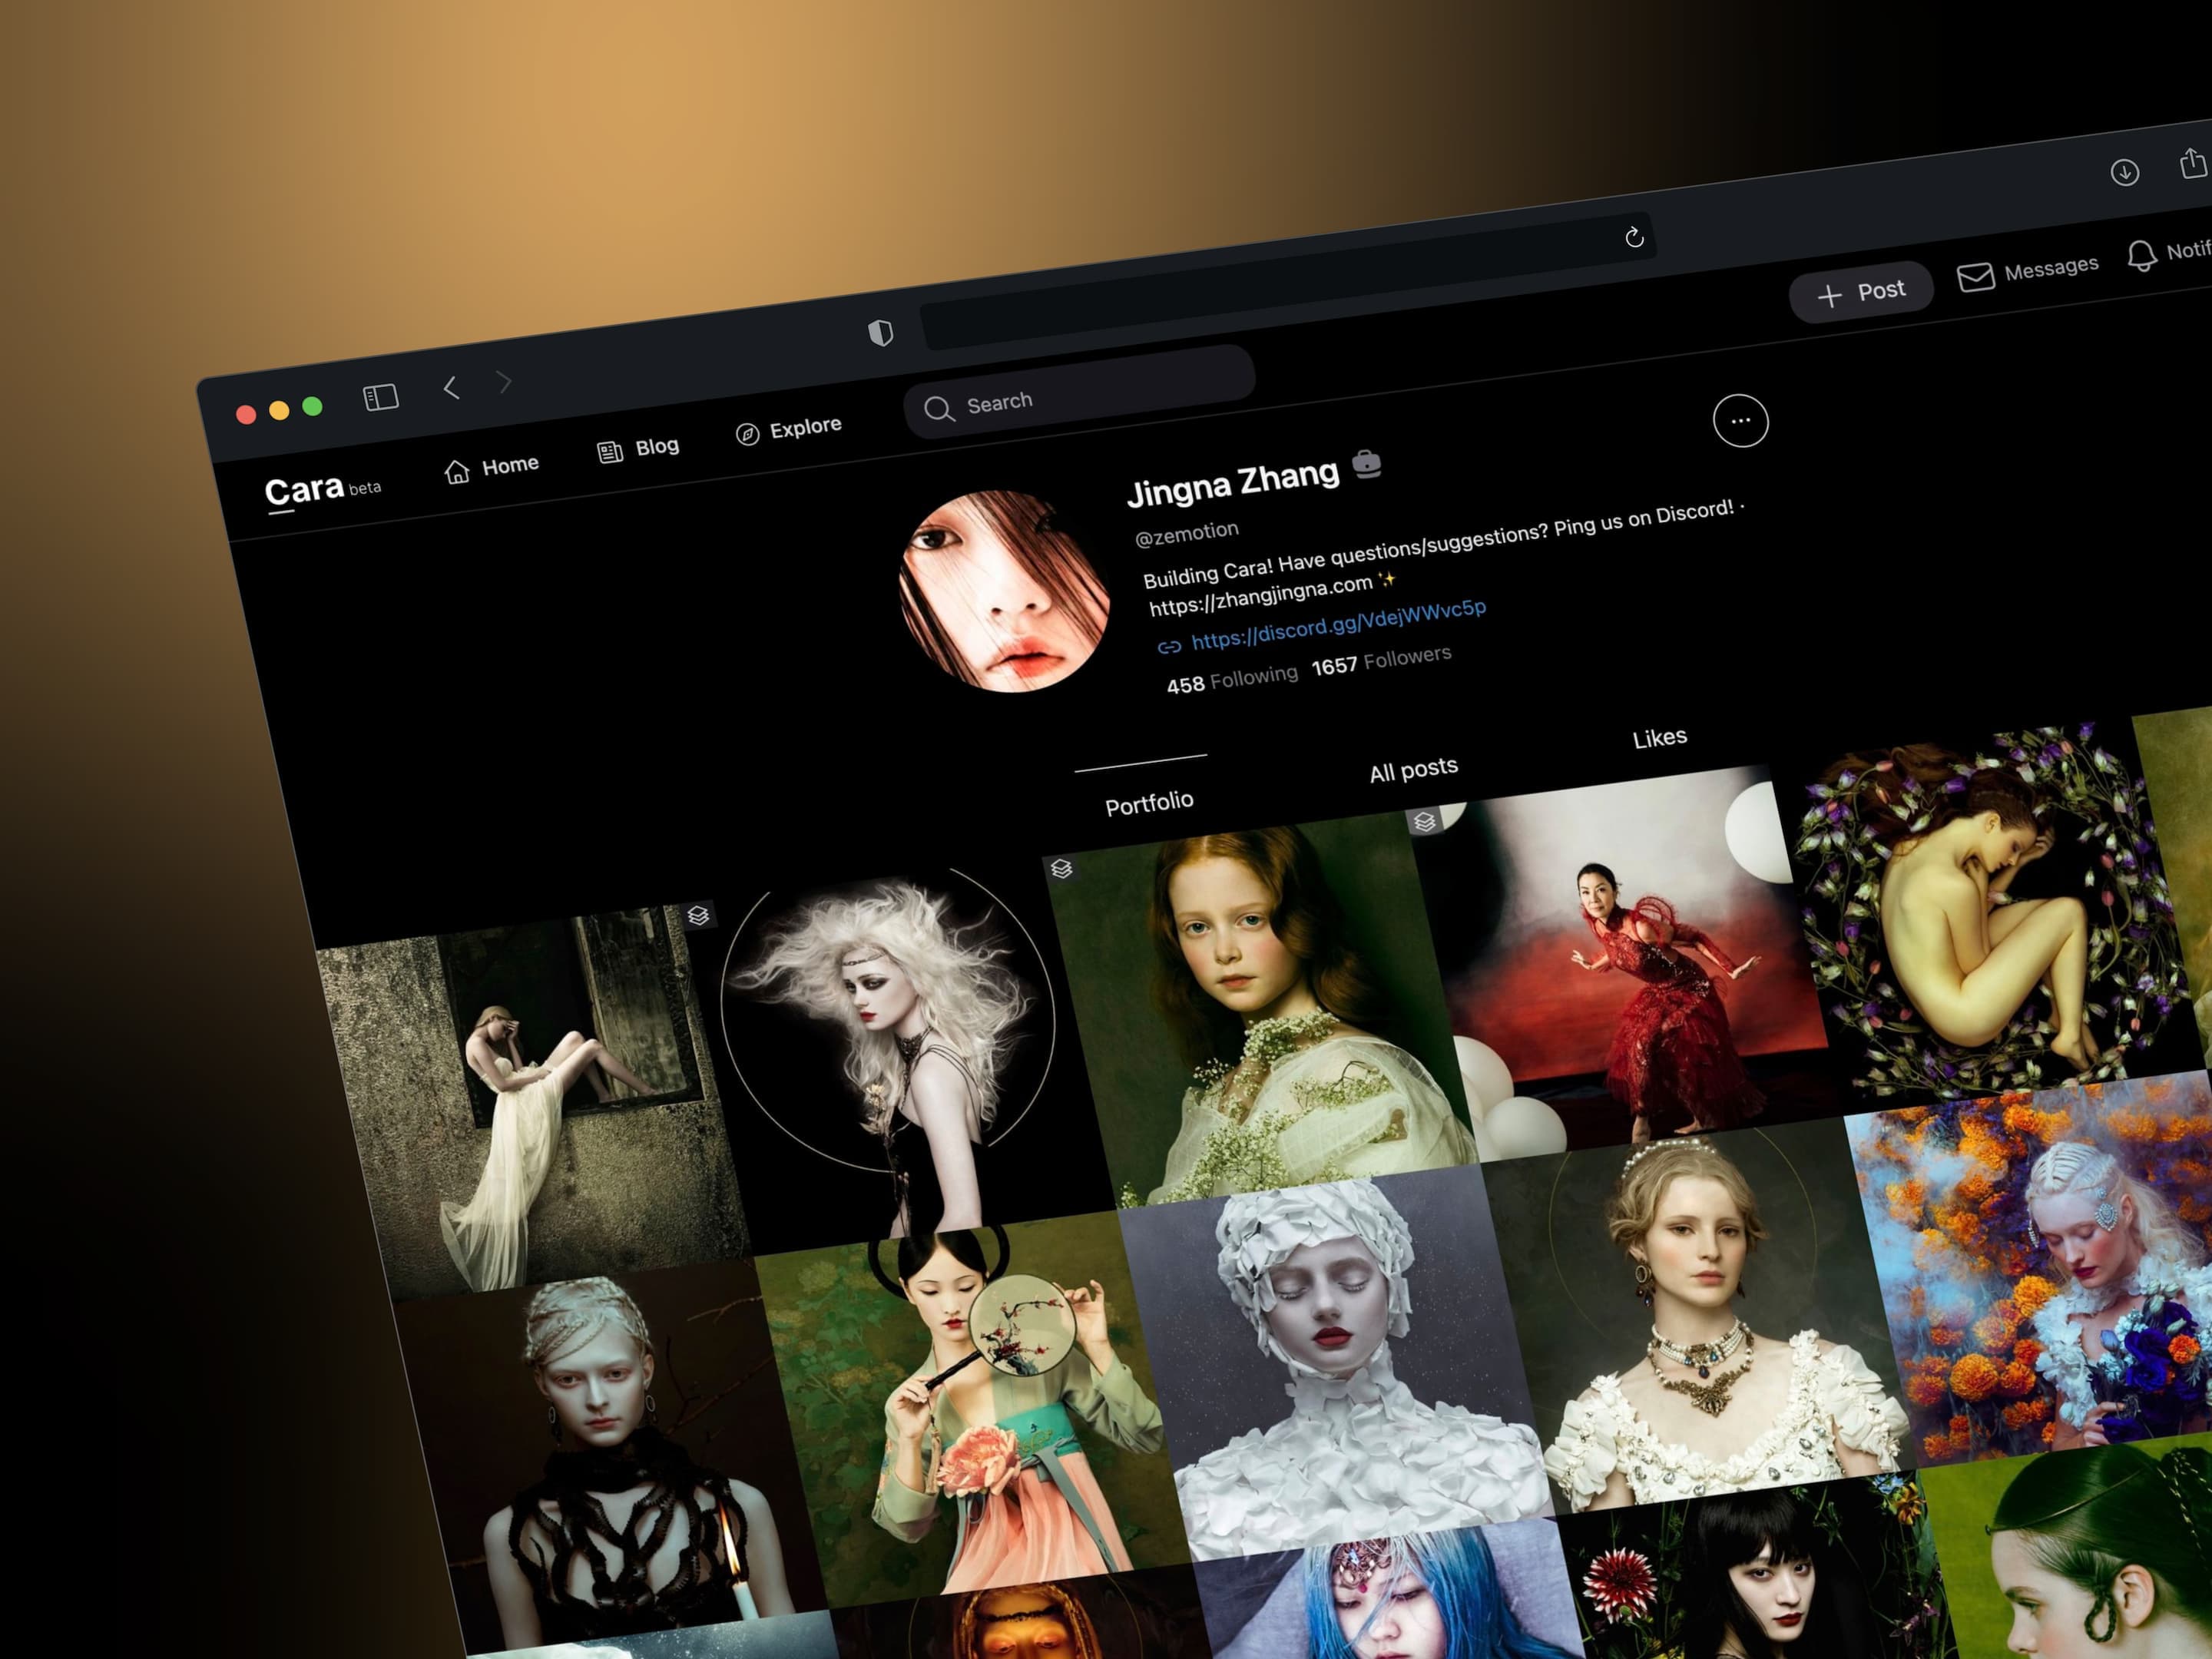Open the browser downloads icon
This screenshot has width=2212, height=1659.
click(2124, 172)
